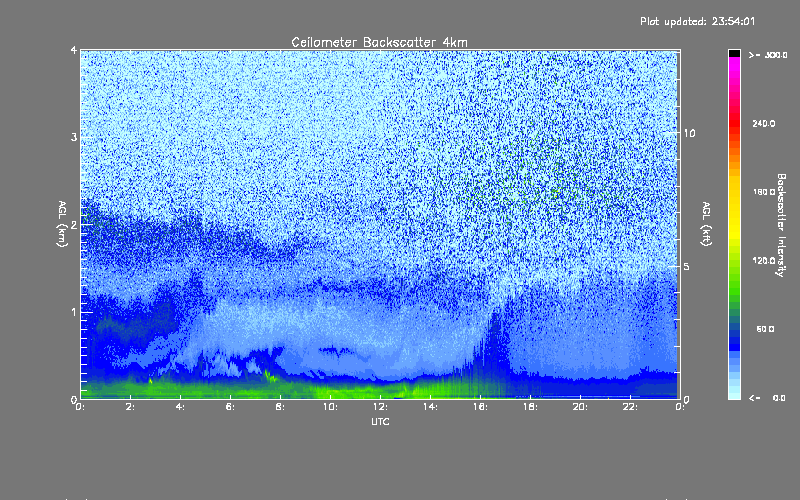Click the 'Plot updated: 23:54:01' timestamp
This screenshot has height=500, width=800.
point(697,21)
